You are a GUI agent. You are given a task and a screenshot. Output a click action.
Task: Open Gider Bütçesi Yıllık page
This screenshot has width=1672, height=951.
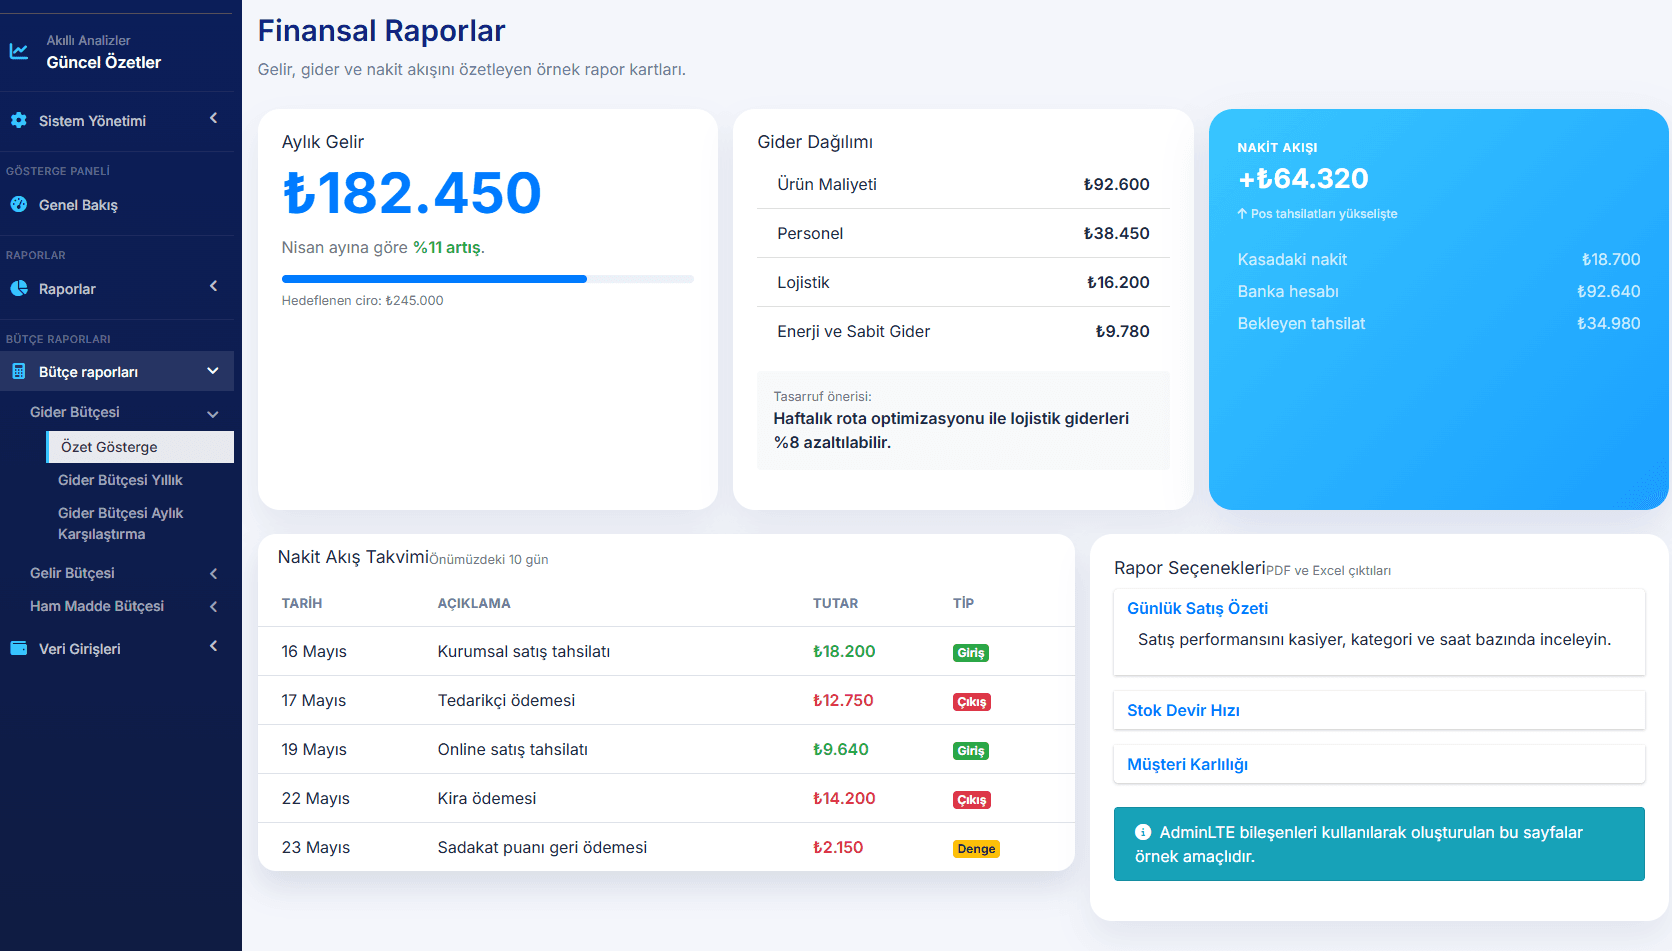tap(120, 480)
